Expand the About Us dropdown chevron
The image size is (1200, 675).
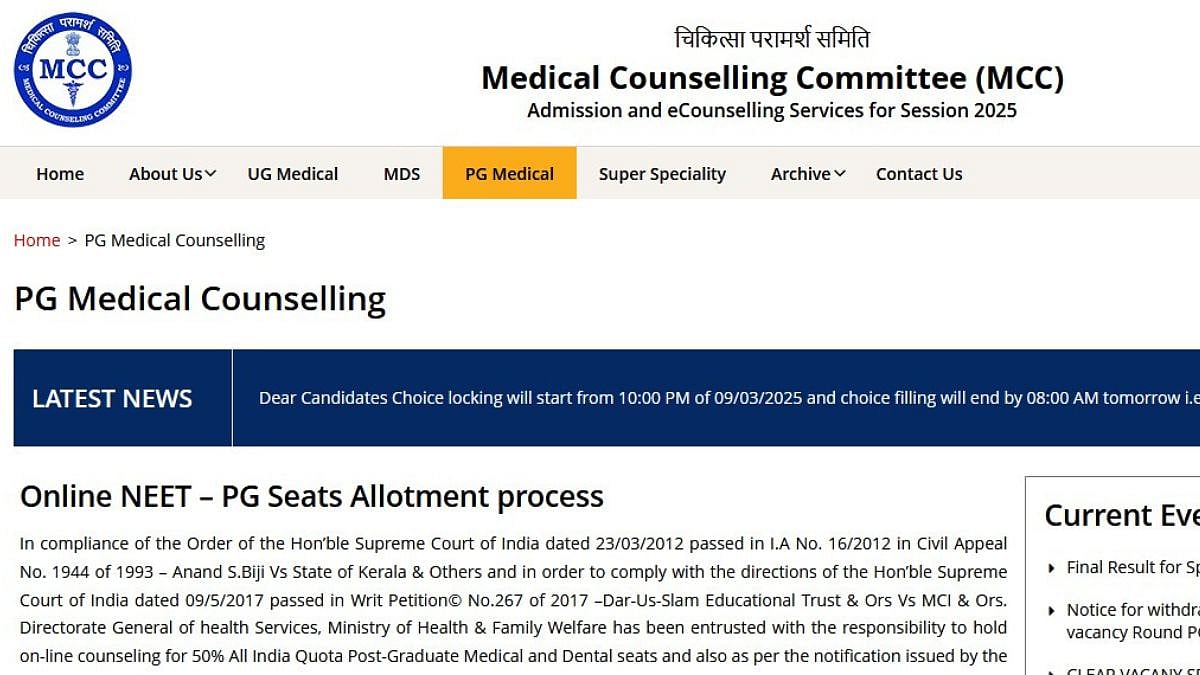tap(211, 174)
